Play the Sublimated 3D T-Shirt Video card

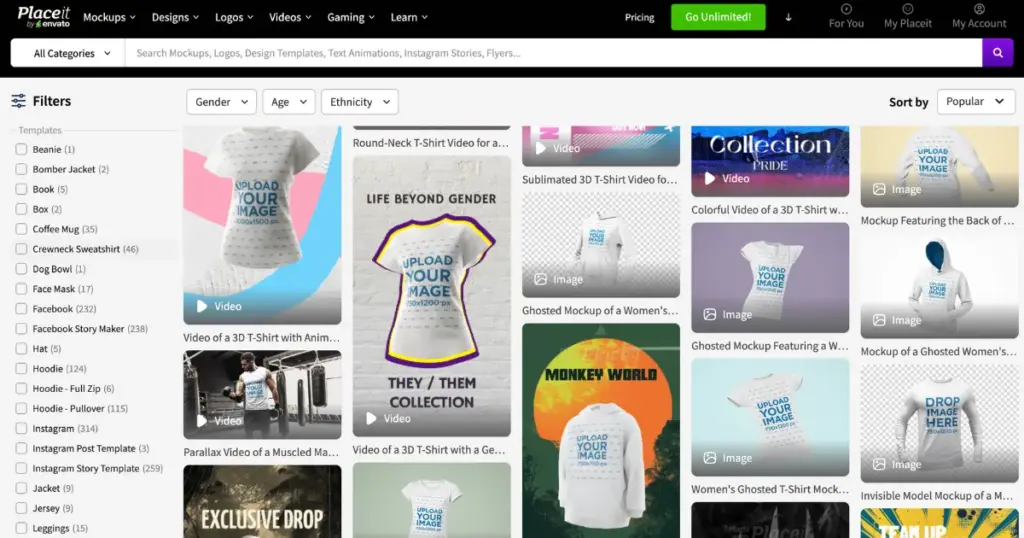(541, 148)
